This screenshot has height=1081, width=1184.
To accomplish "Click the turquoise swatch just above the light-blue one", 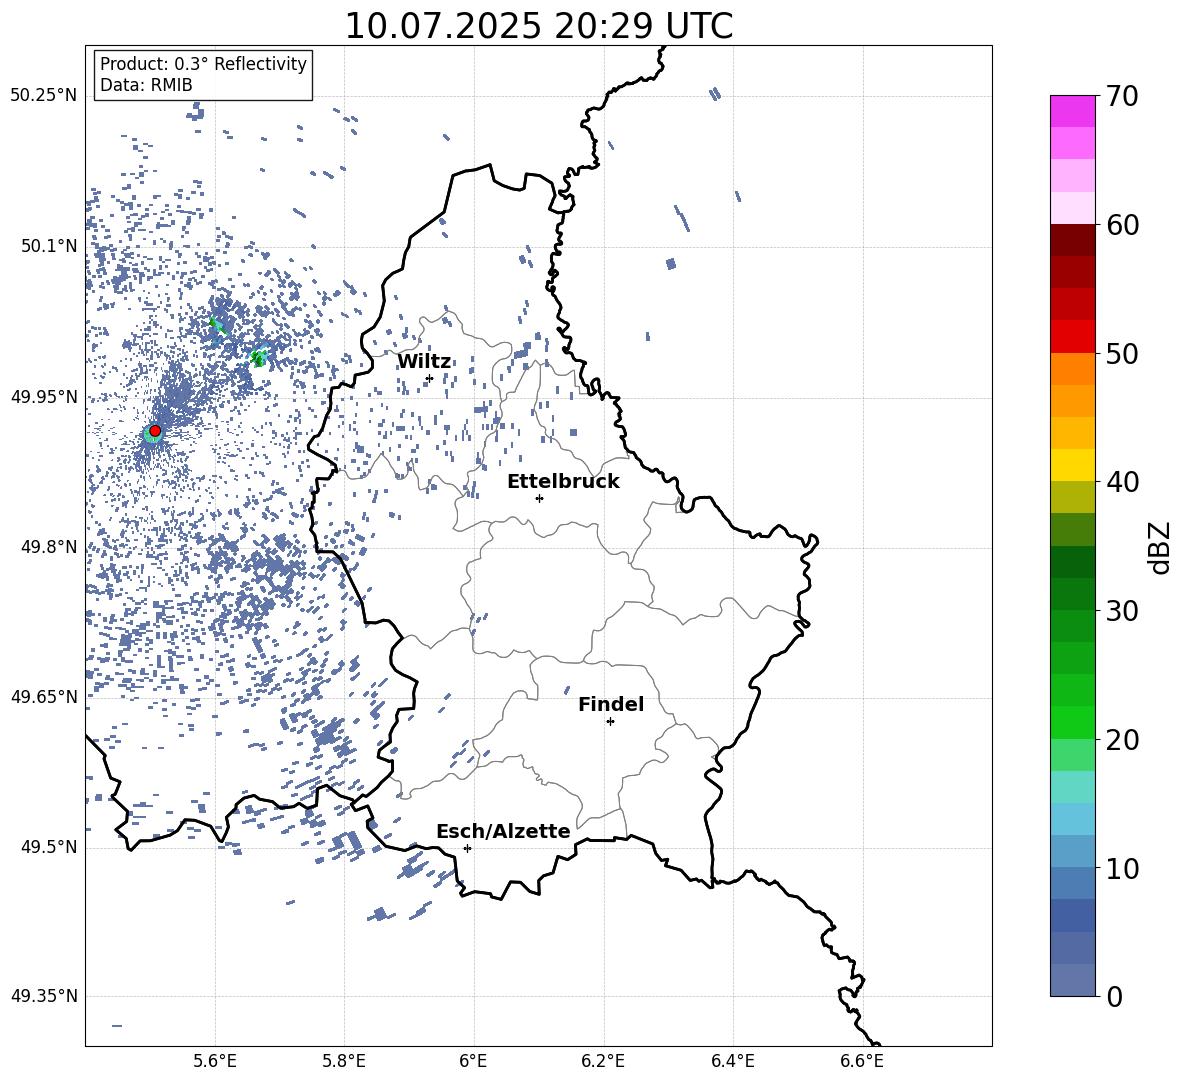I will pyautogui.click(x=1073, y=787).
